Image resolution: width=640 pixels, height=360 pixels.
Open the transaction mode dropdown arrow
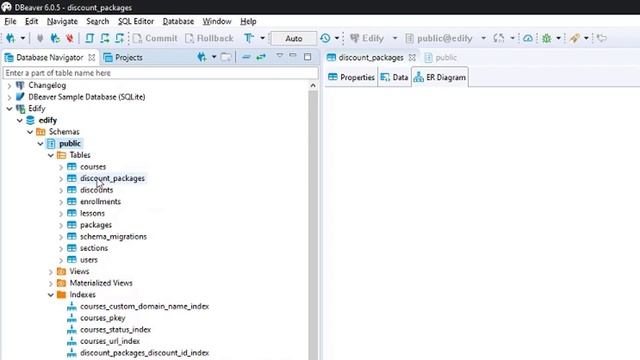click(x=262, y=38)
